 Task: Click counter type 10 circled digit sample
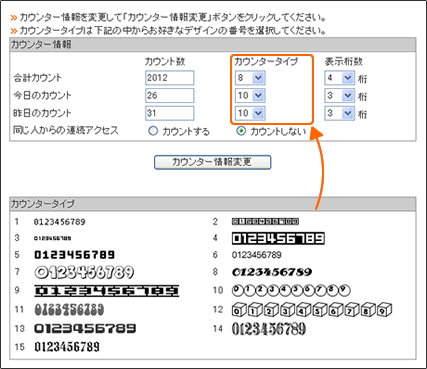point(291,290)
